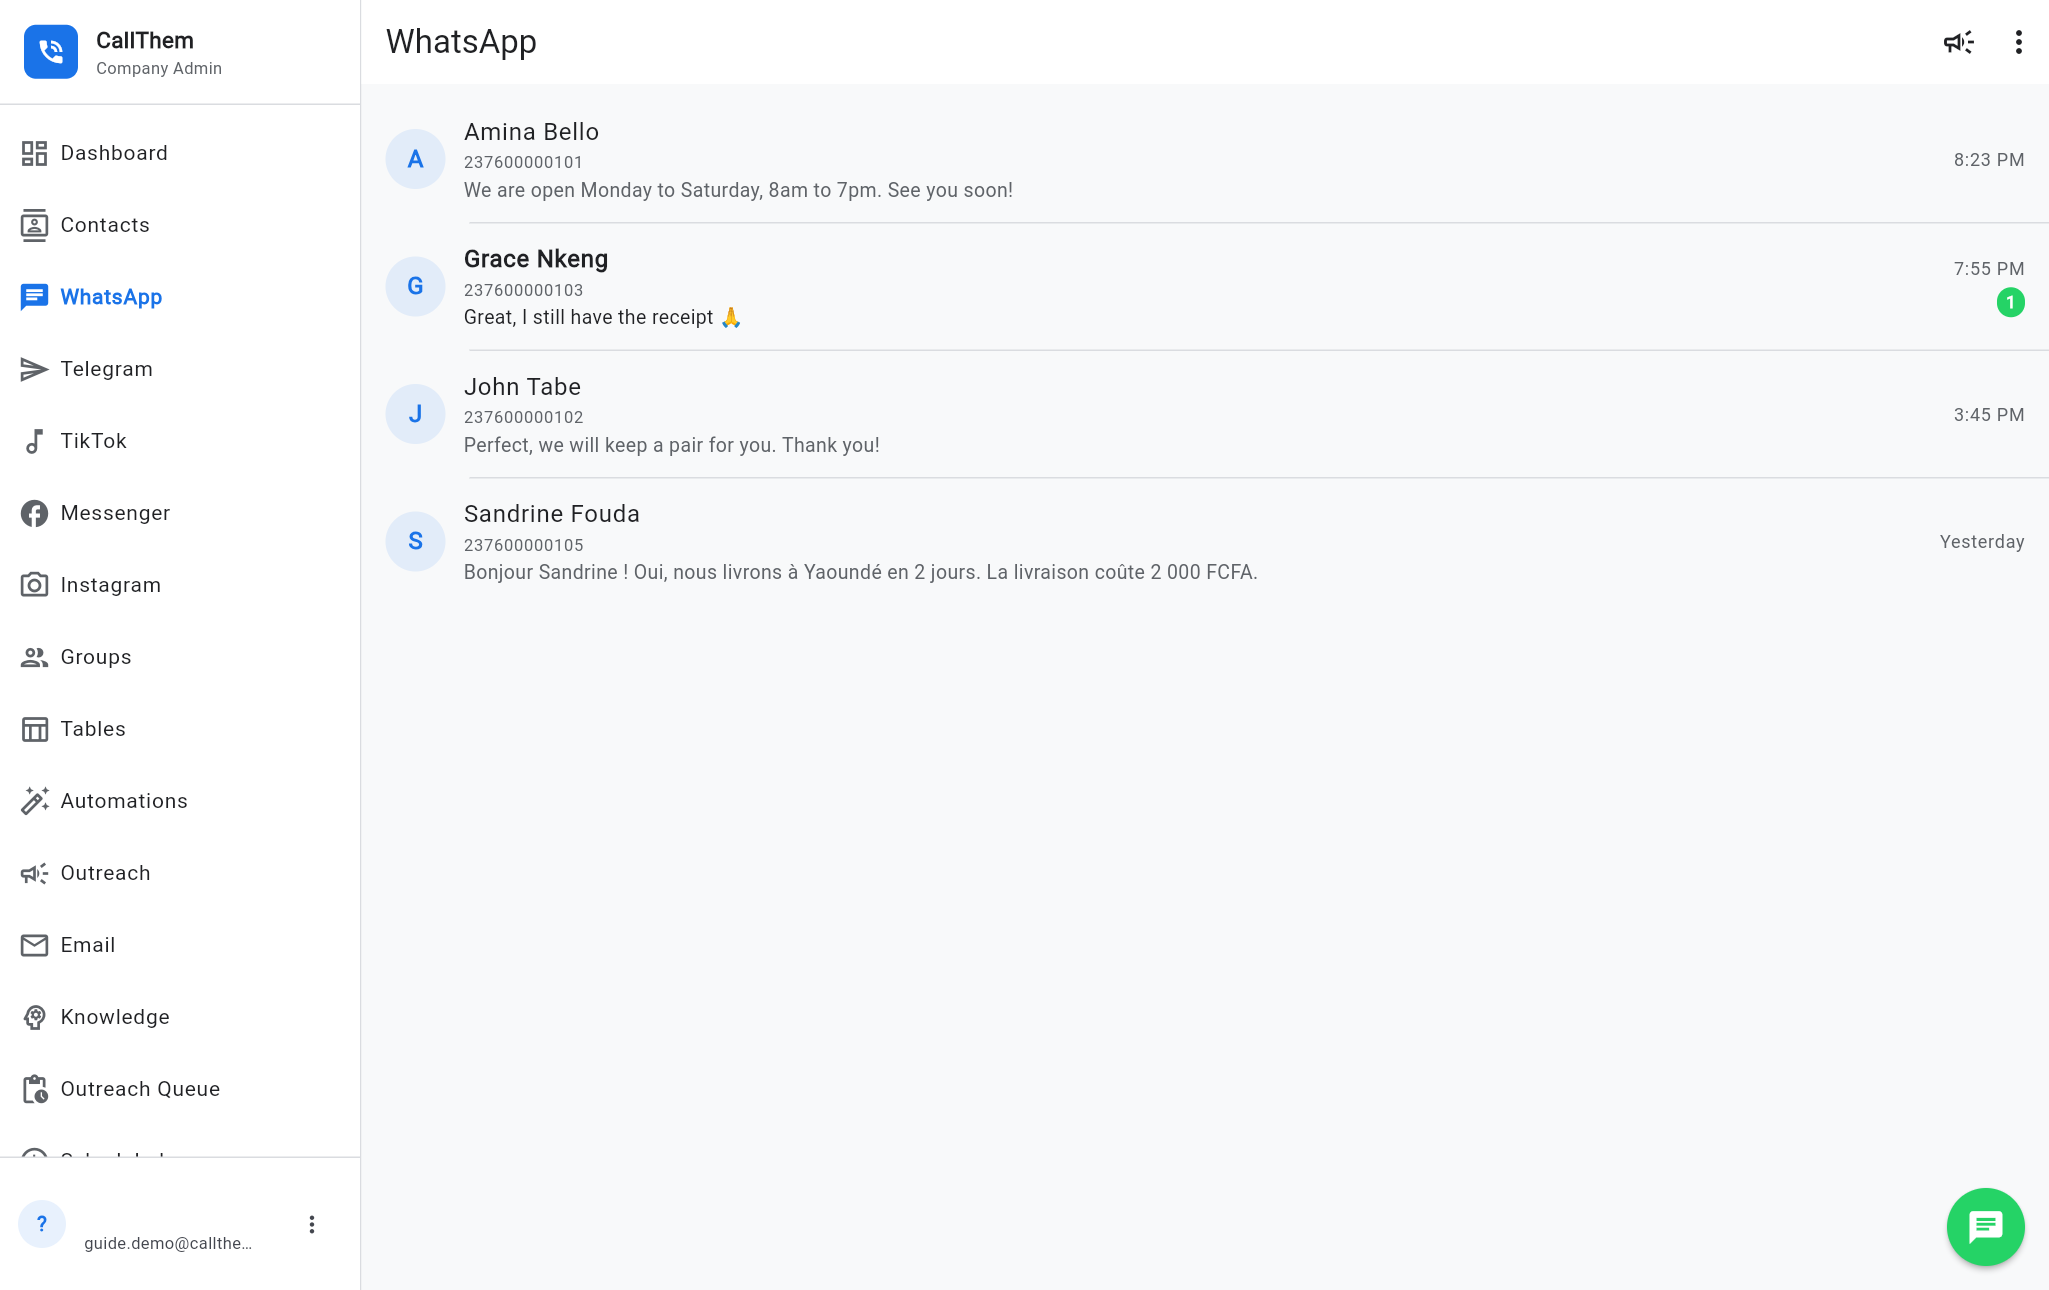Click Amina Bello's avatar letter A
This screenshot has width=2049, height=1290.
415,159
